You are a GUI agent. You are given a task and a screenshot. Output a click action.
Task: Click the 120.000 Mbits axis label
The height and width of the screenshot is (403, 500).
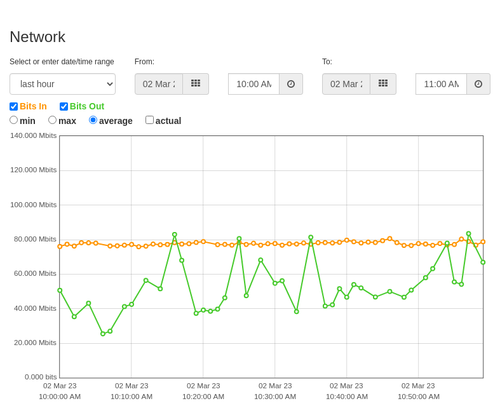33,170
